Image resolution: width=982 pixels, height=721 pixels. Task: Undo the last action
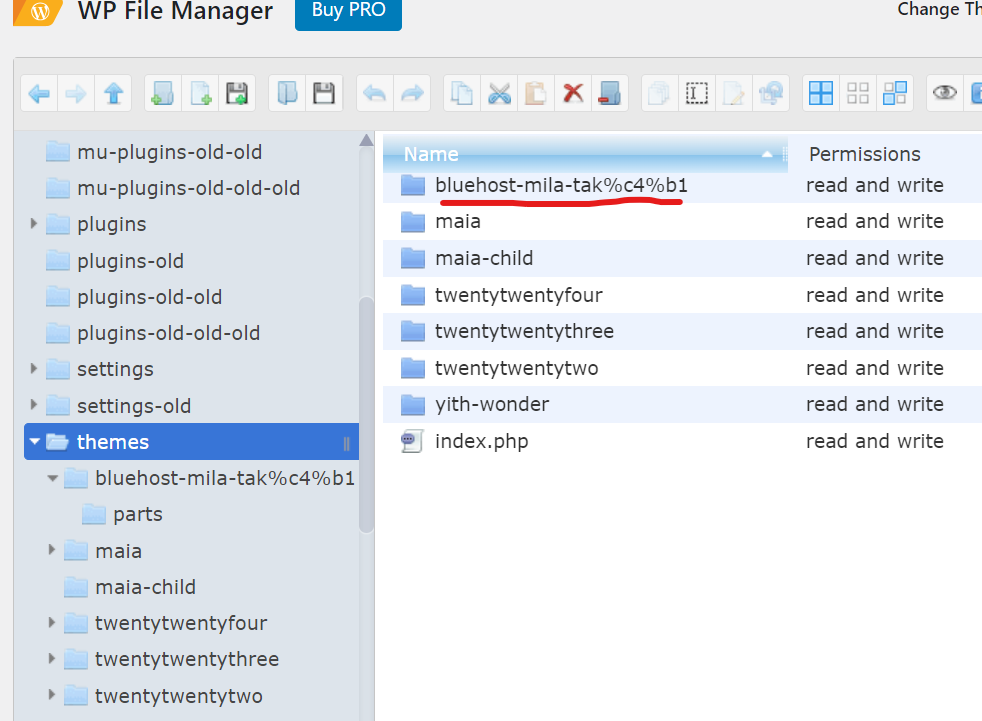pyautogui.click(x=375, y=93)
